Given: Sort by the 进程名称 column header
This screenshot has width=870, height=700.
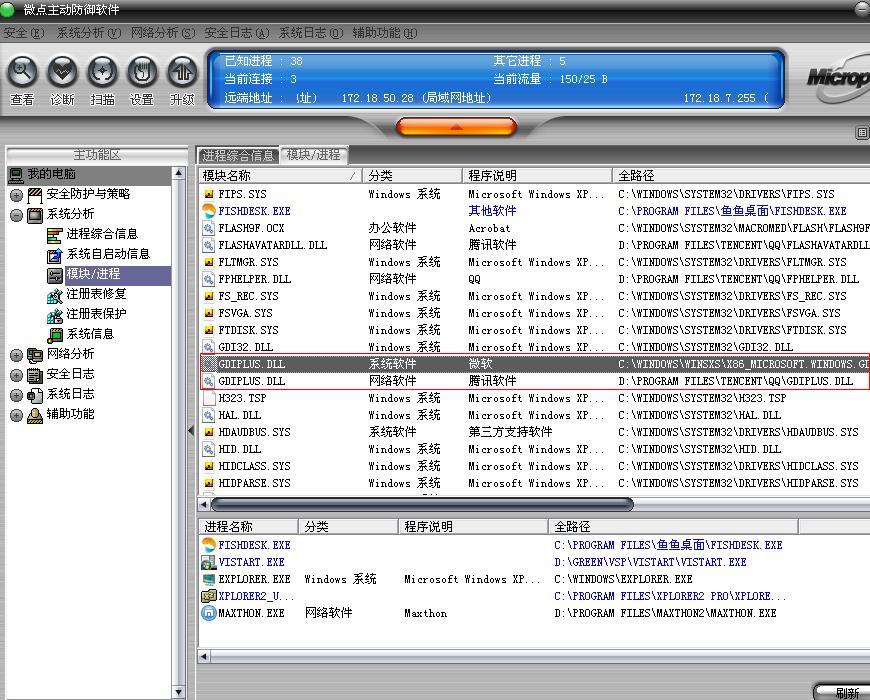Looking at the screenshot, I should (249, 526).
